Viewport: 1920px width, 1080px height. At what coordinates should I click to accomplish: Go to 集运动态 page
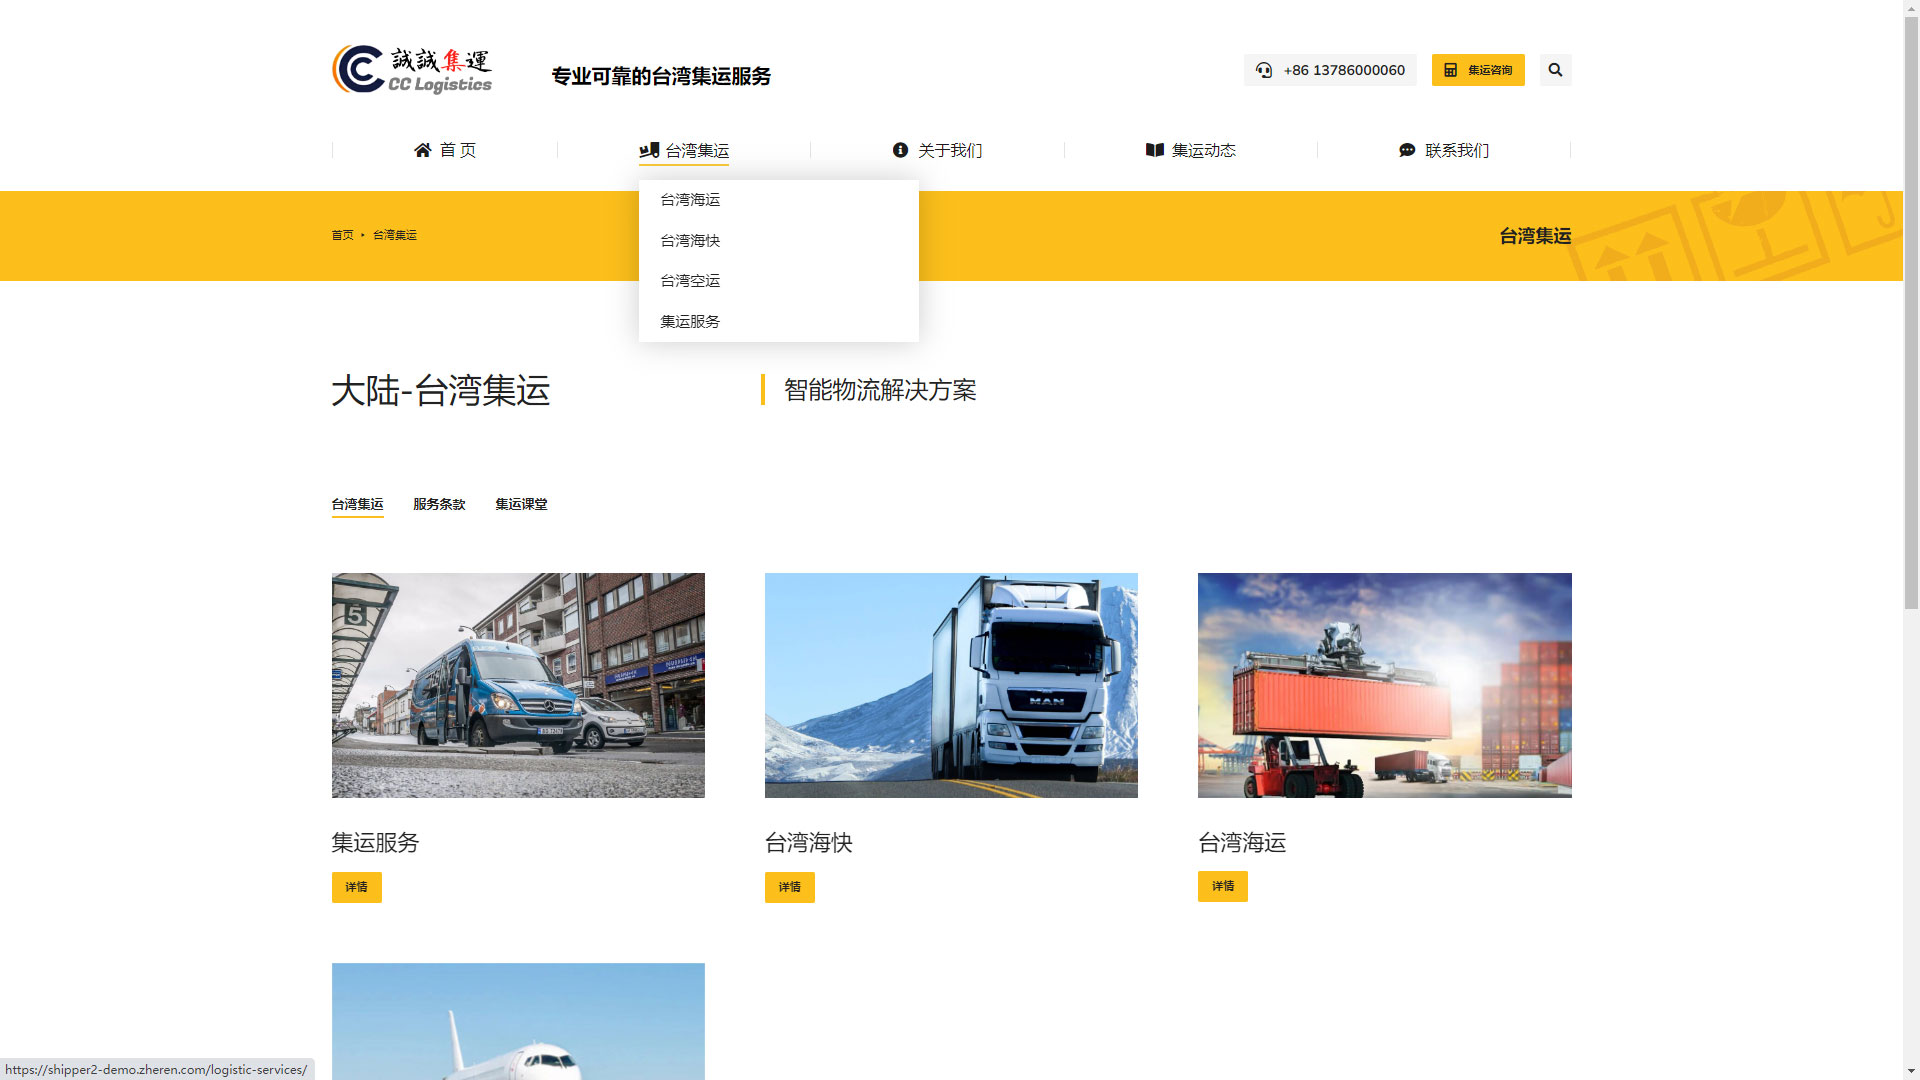(x=1191, y=150)
